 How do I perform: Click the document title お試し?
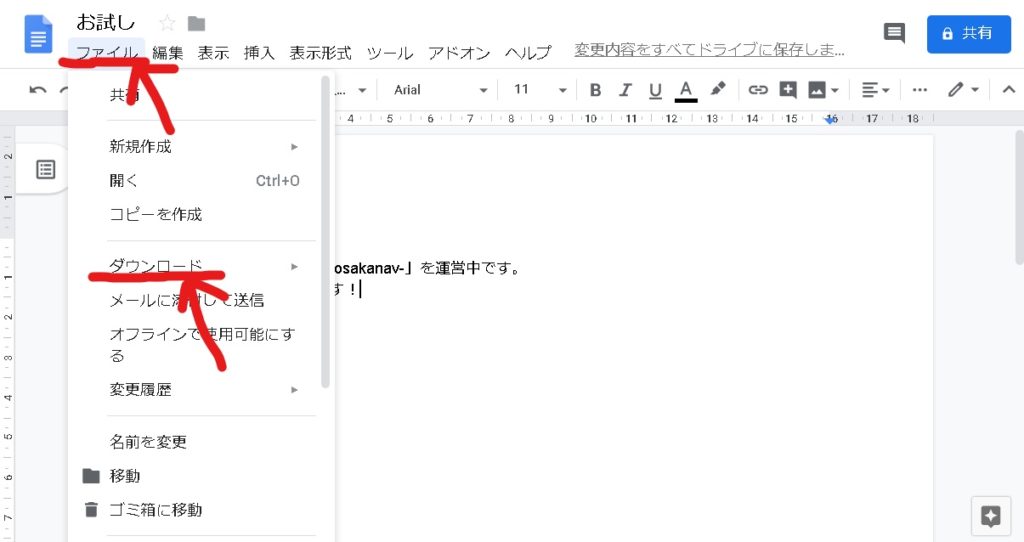(x=105, y=22)
